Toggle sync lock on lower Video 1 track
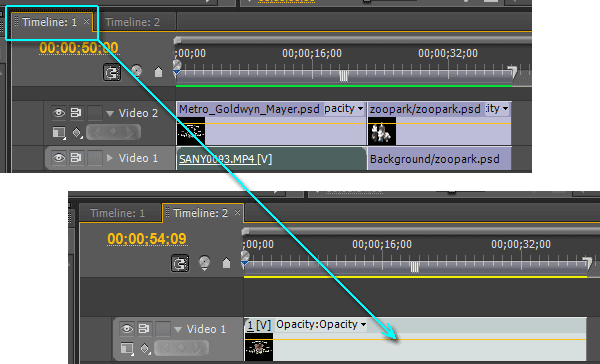The image size is (600, 364). (144, 328)
